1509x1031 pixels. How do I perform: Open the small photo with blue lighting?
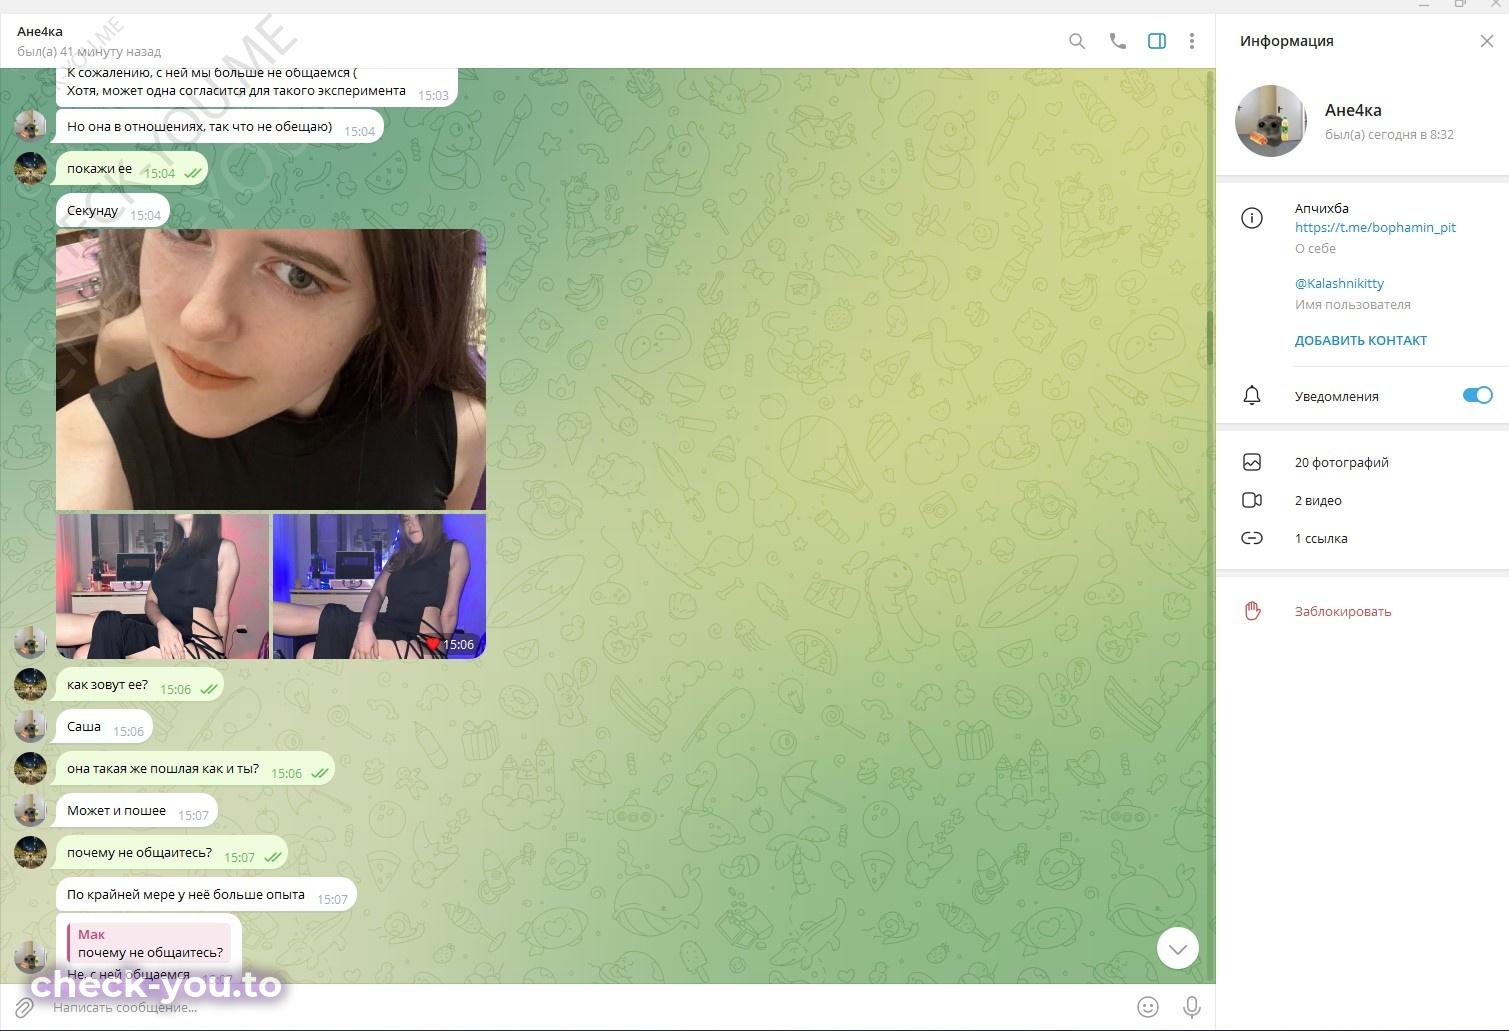tap(379, 586)
